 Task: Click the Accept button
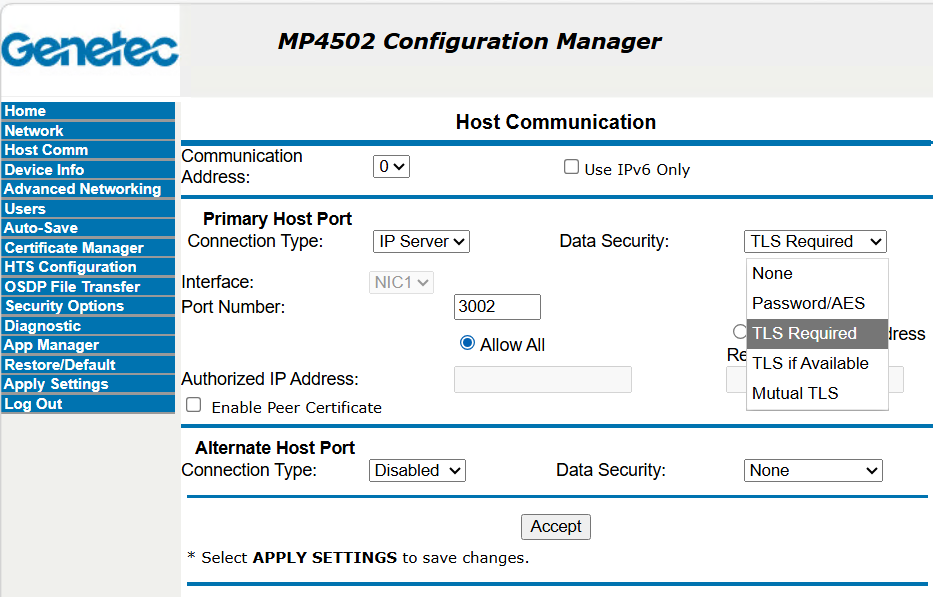(x=556, y=527)
